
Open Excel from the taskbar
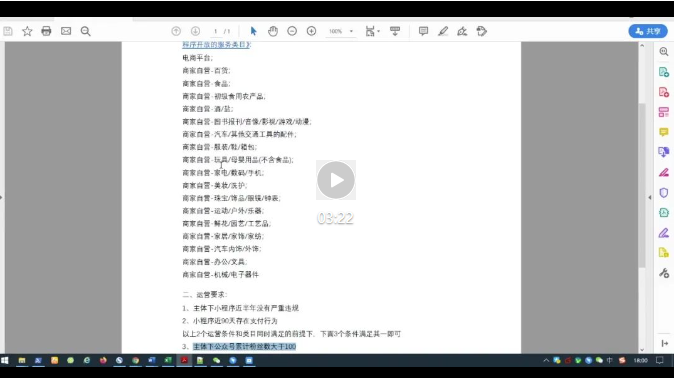click(x=168, y=360)
